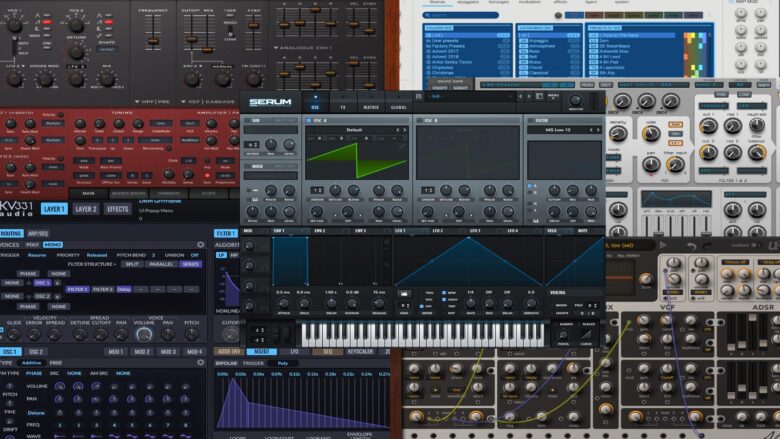Open the Serum MENU button
Viewport: 780px width, 439px height.
[553, 96]
